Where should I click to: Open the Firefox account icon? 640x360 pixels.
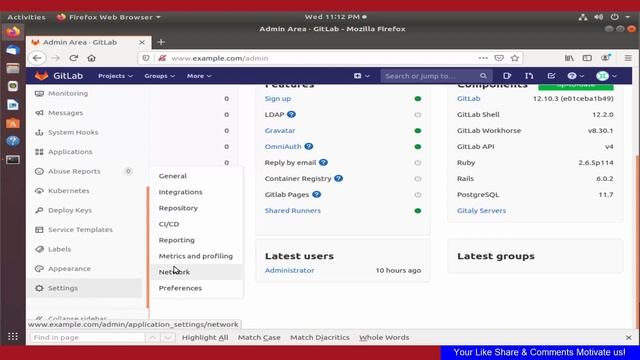606,58
